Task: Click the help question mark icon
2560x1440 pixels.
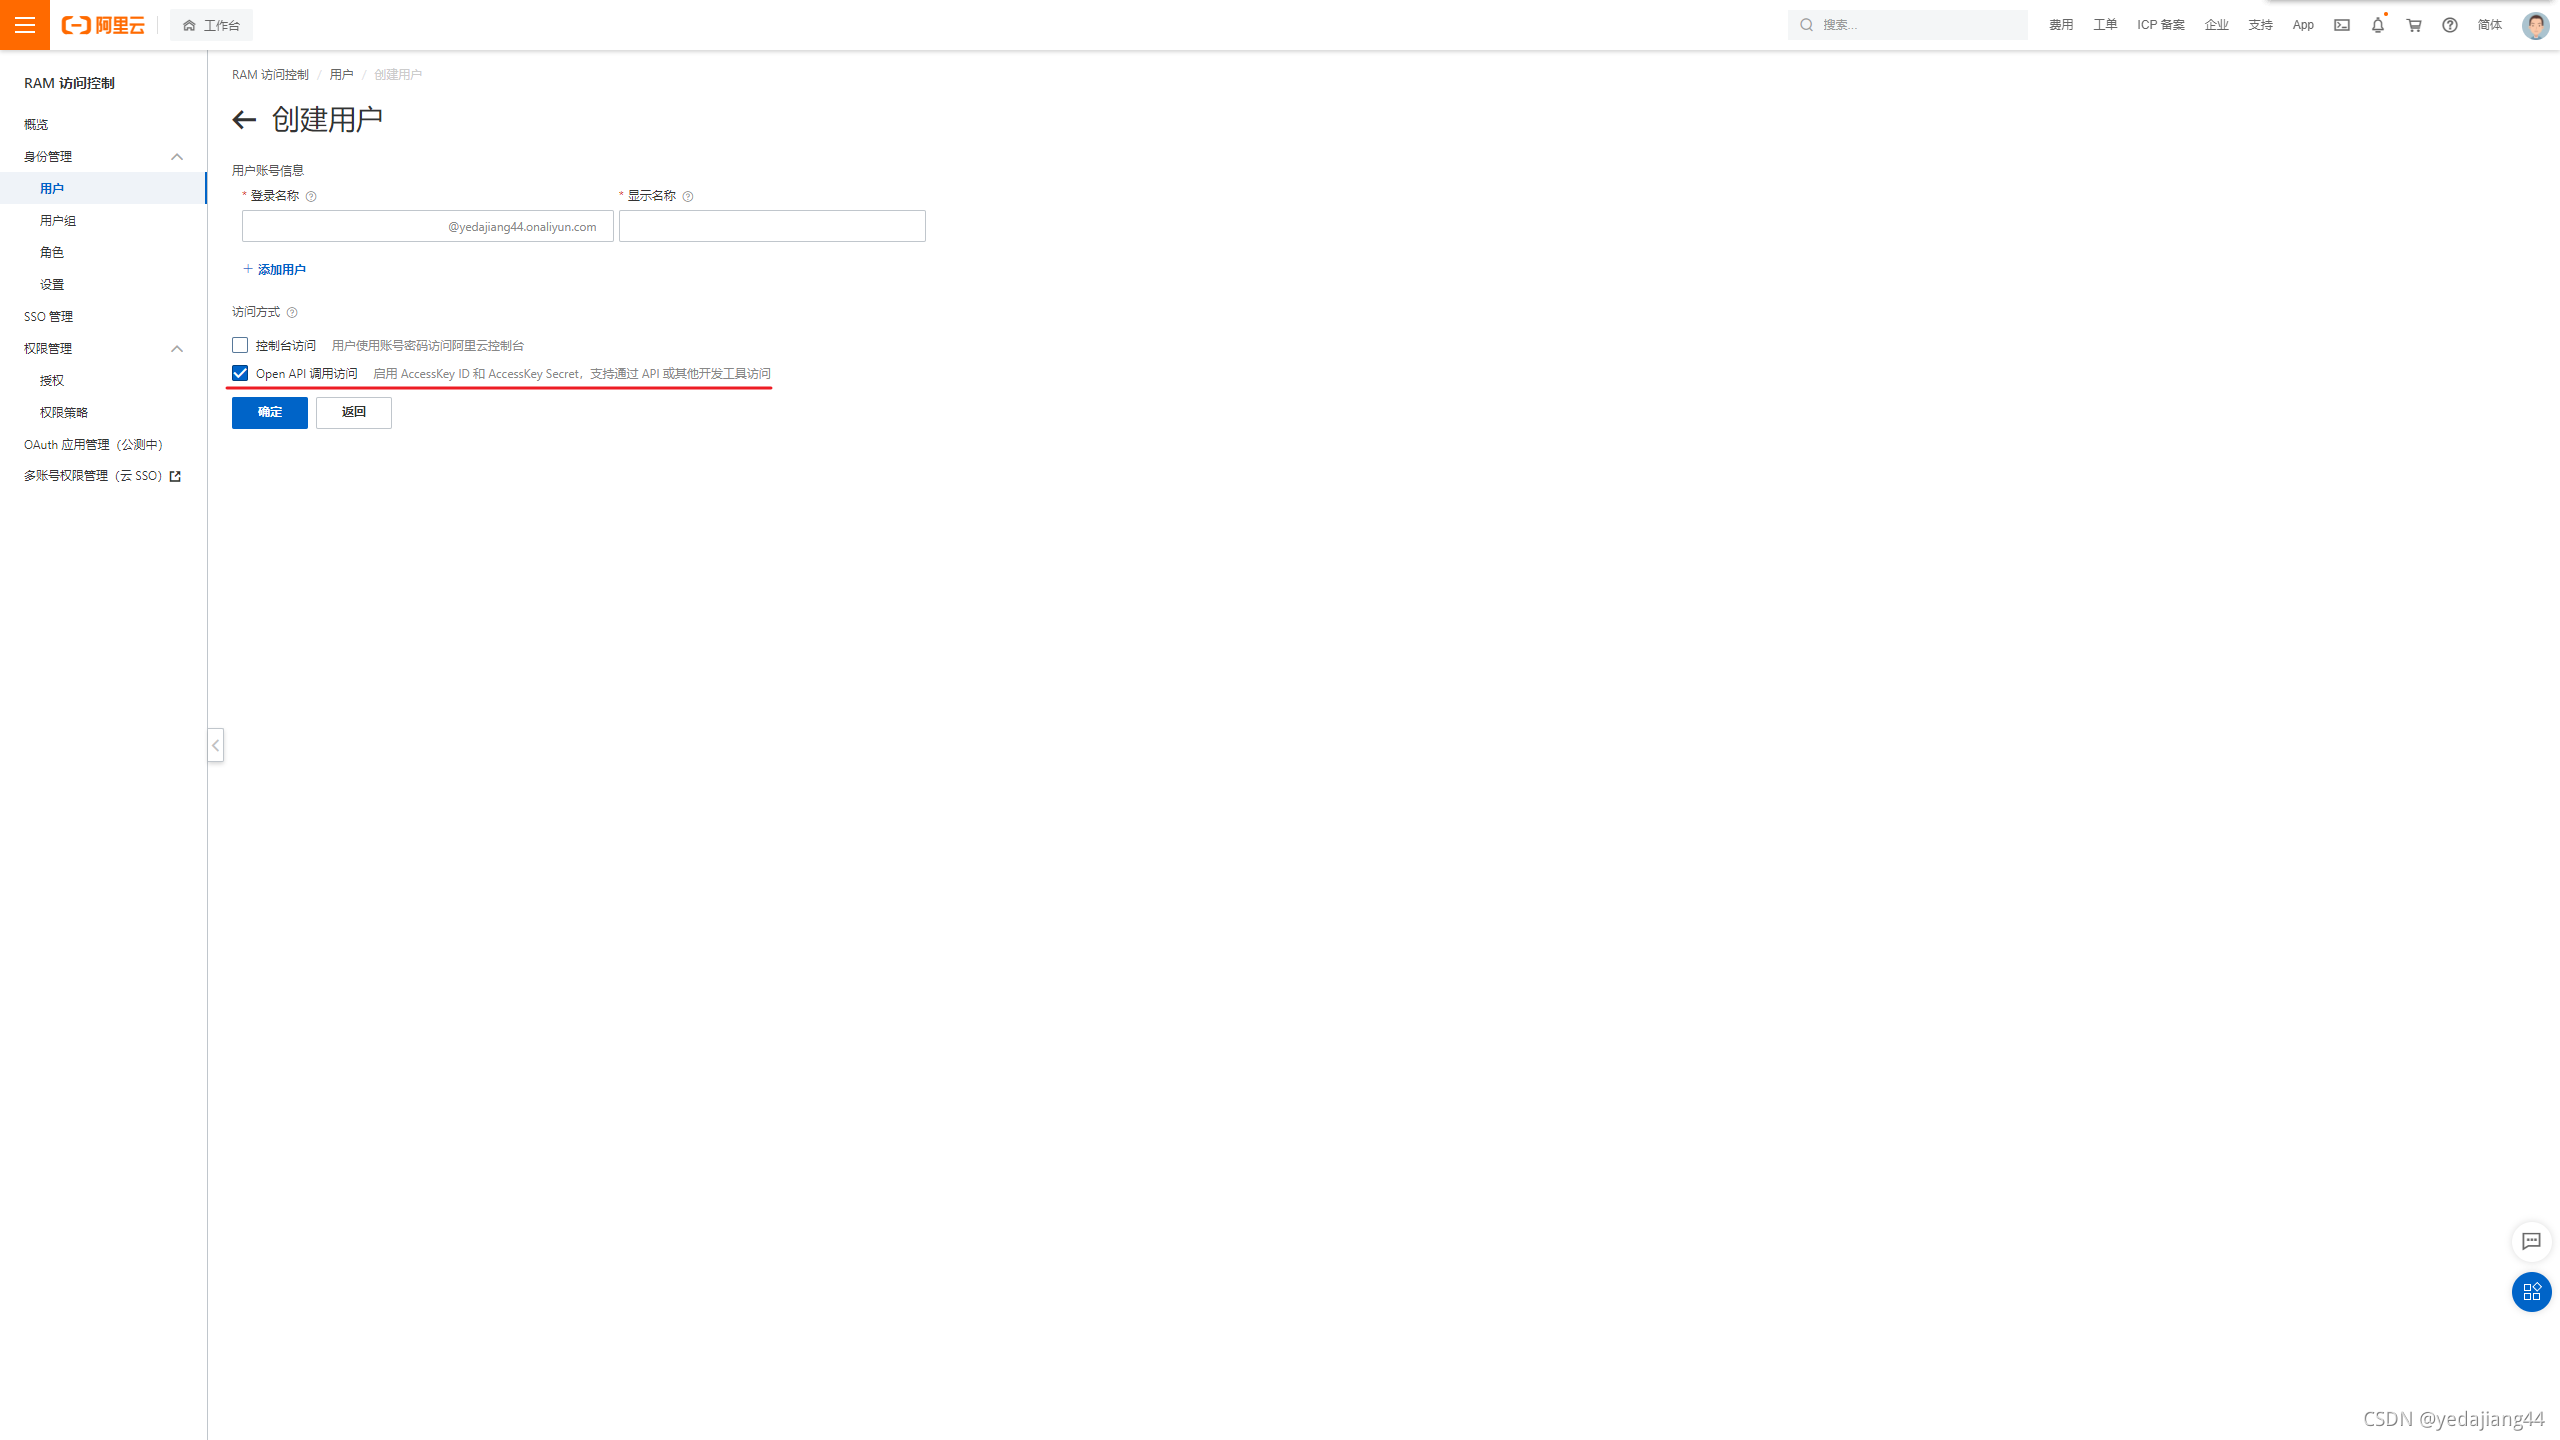Action: click(x=2449, y=25)
